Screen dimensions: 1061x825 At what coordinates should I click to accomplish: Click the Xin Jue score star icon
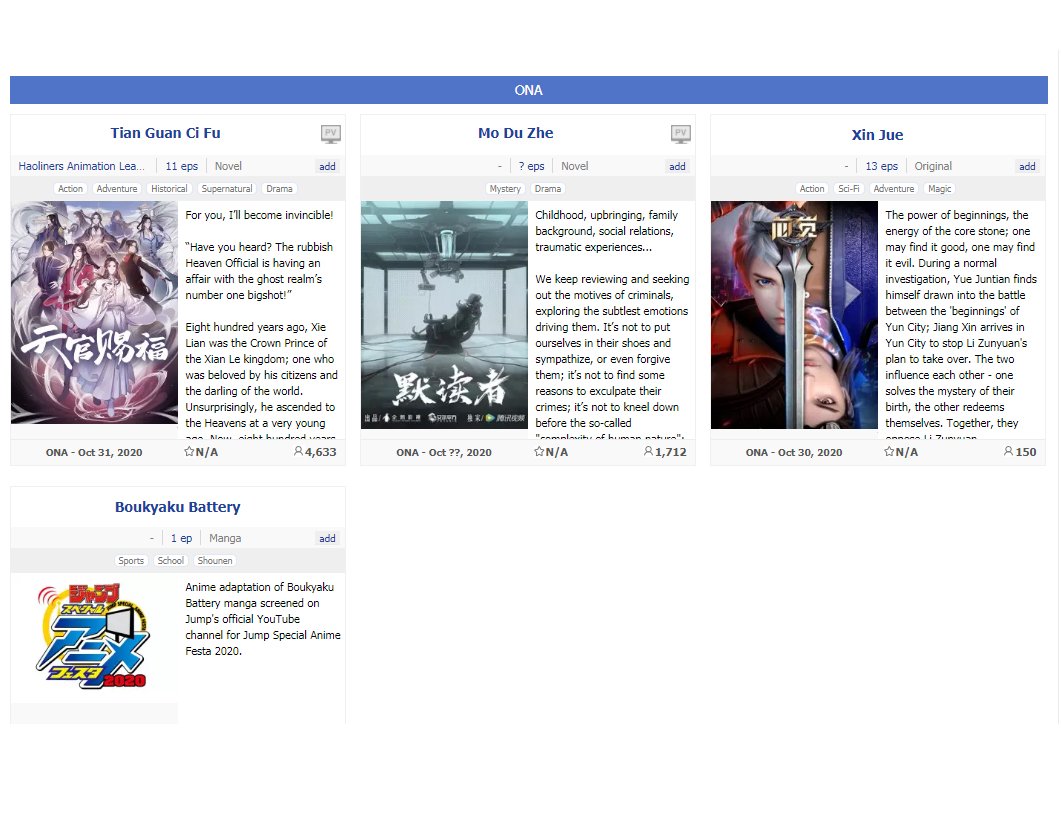[889, 451]
